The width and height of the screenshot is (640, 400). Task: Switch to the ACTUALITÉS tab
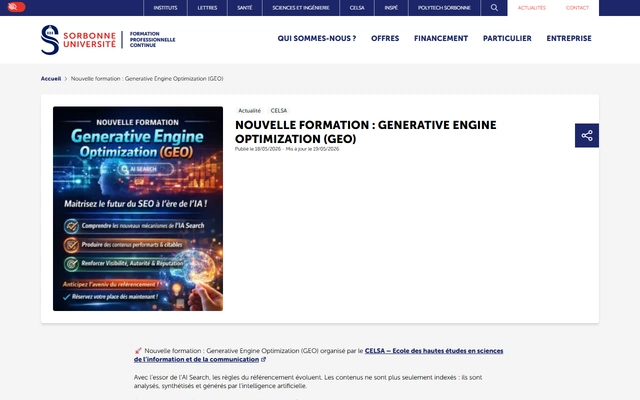tap(531, 8)
